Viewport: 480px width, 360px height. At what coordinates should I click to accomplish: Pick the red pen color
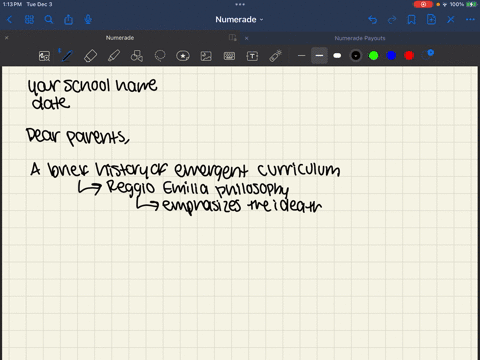coord(409,56)
